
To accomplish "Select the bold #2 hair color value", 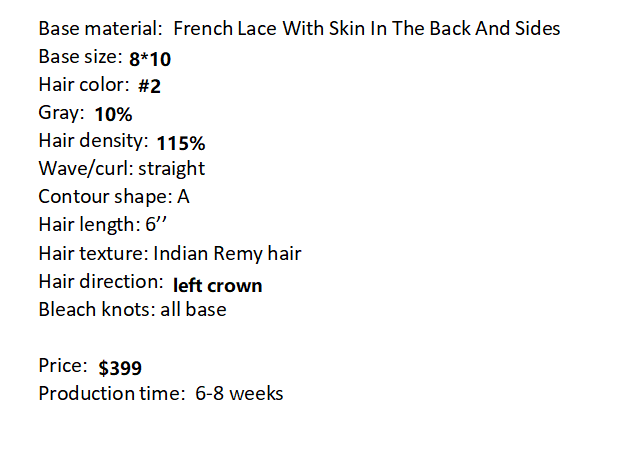I will coord(149,87).
